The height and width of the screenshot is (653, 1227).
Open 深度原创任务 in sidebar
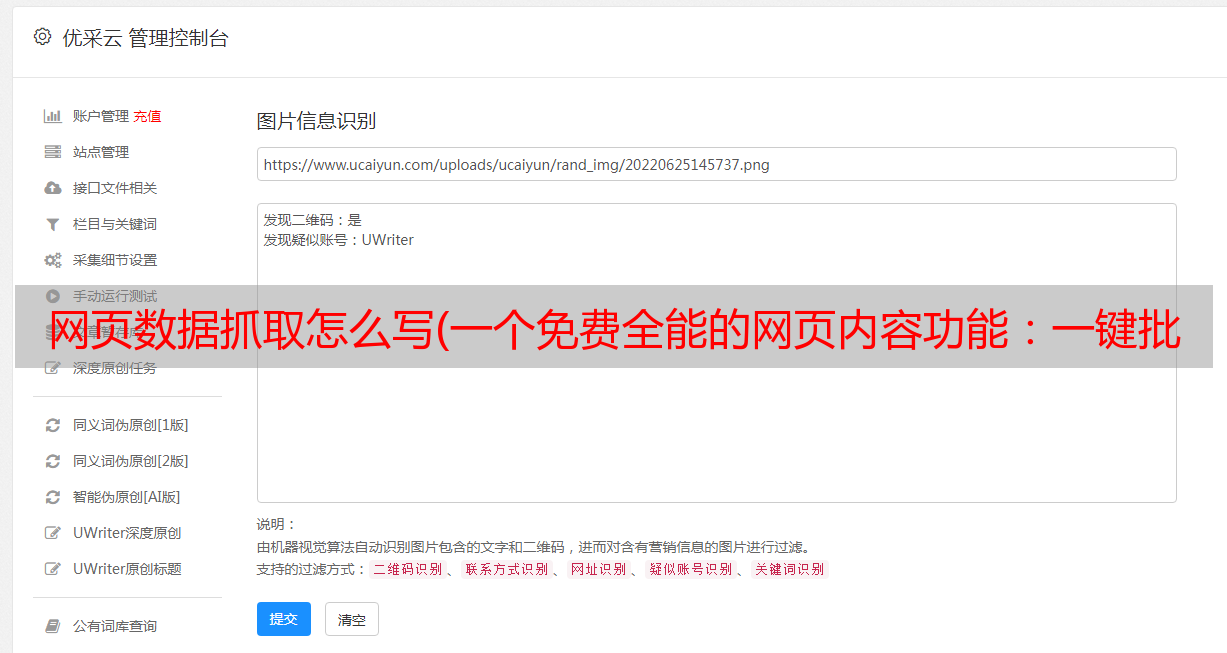pos(115,368)
